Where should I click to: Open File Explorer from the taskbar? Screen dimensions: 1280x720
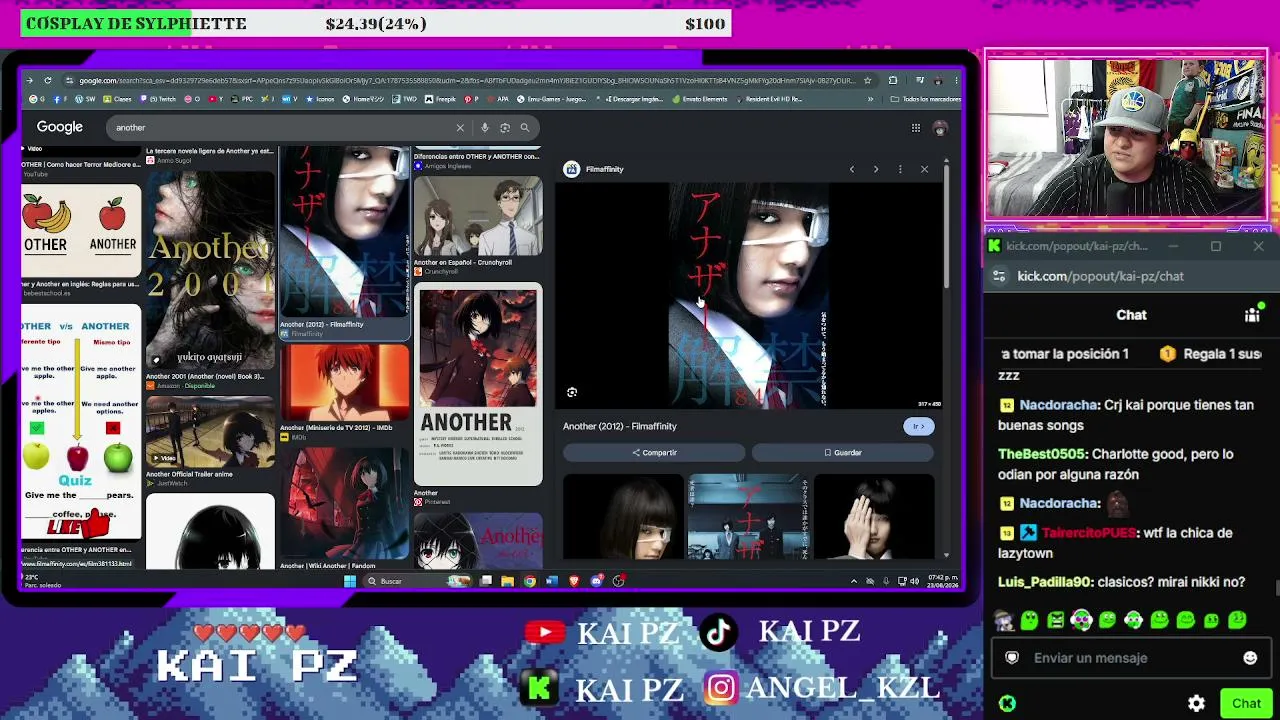[x=508, y=581]
